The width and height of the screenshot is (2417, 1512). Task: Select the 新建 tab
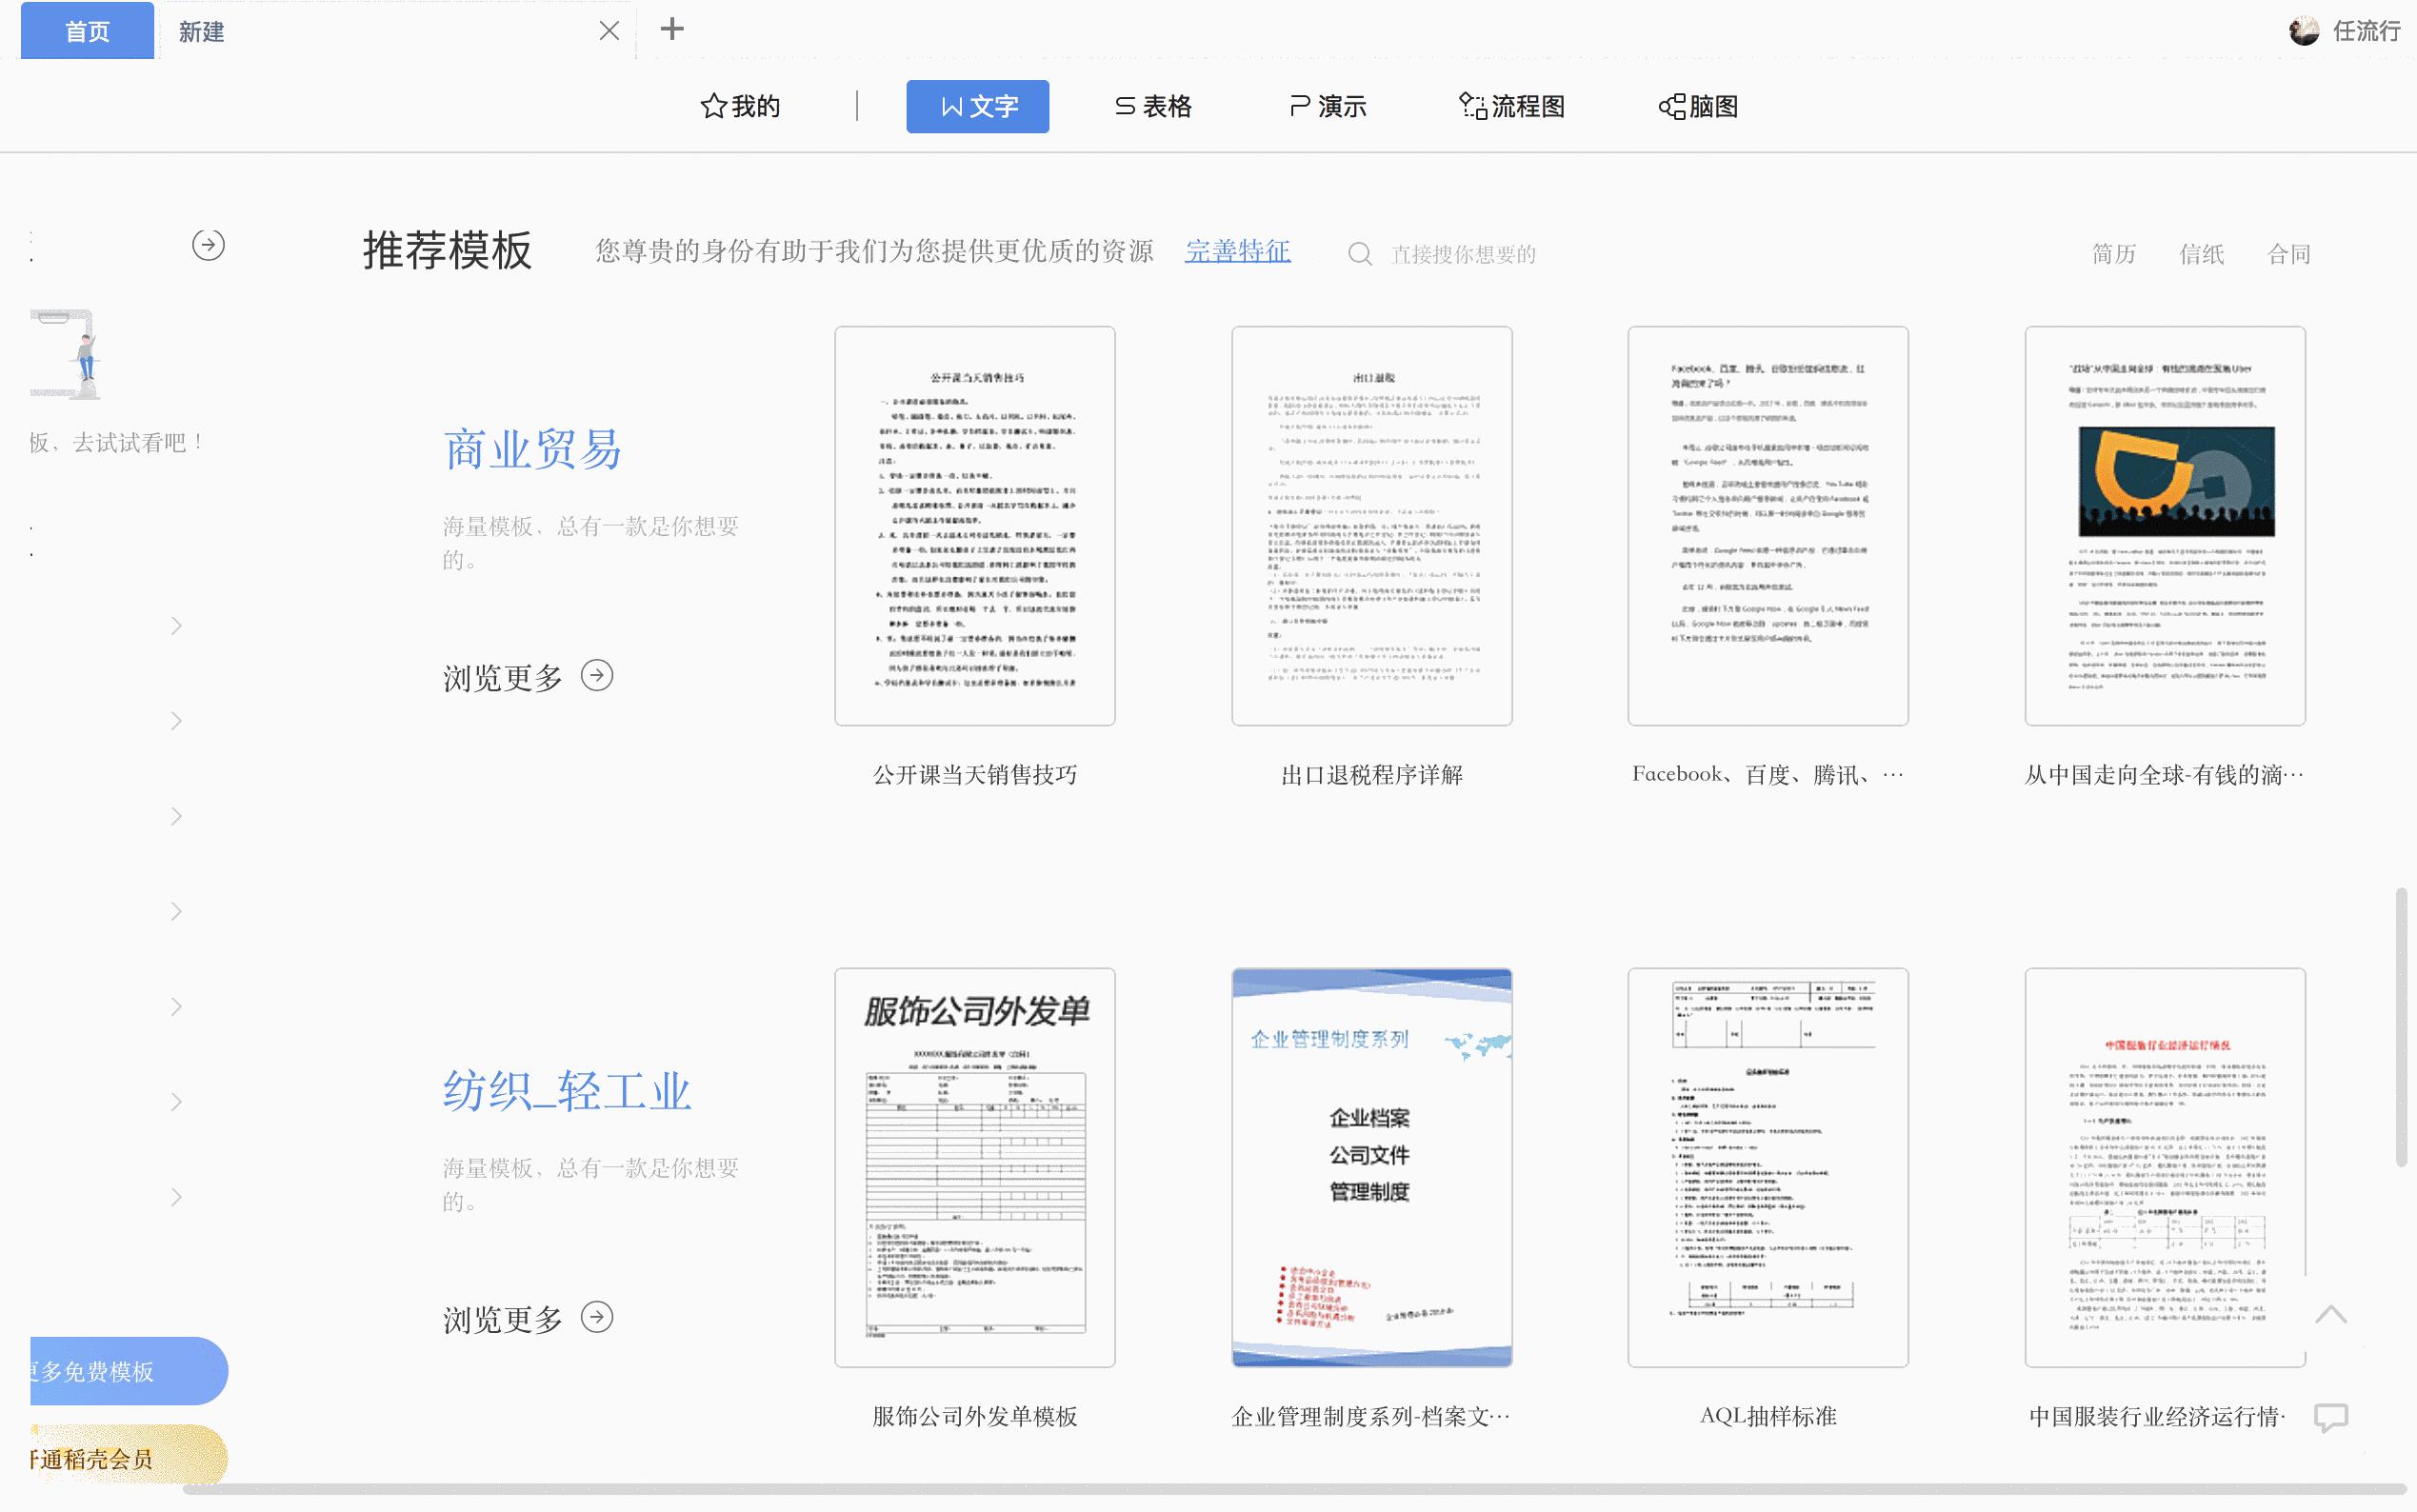click(201, 31)
